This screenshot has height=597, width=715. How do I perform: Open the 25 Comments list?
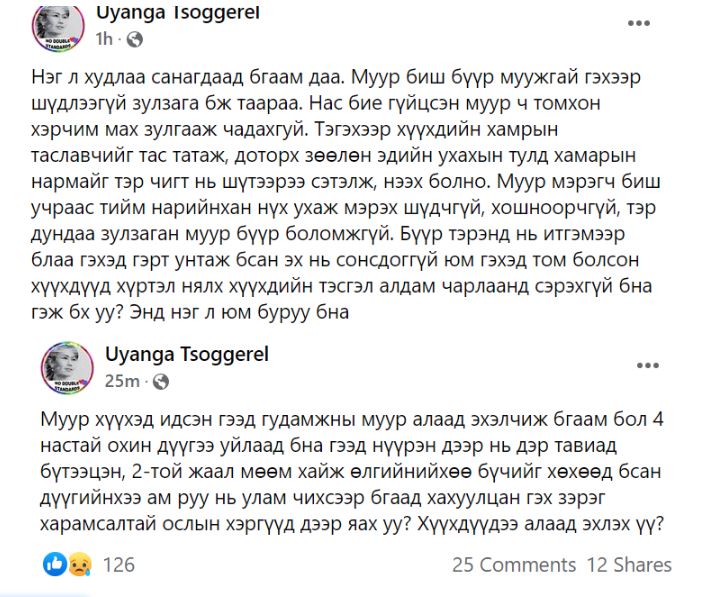click(514, 565)
